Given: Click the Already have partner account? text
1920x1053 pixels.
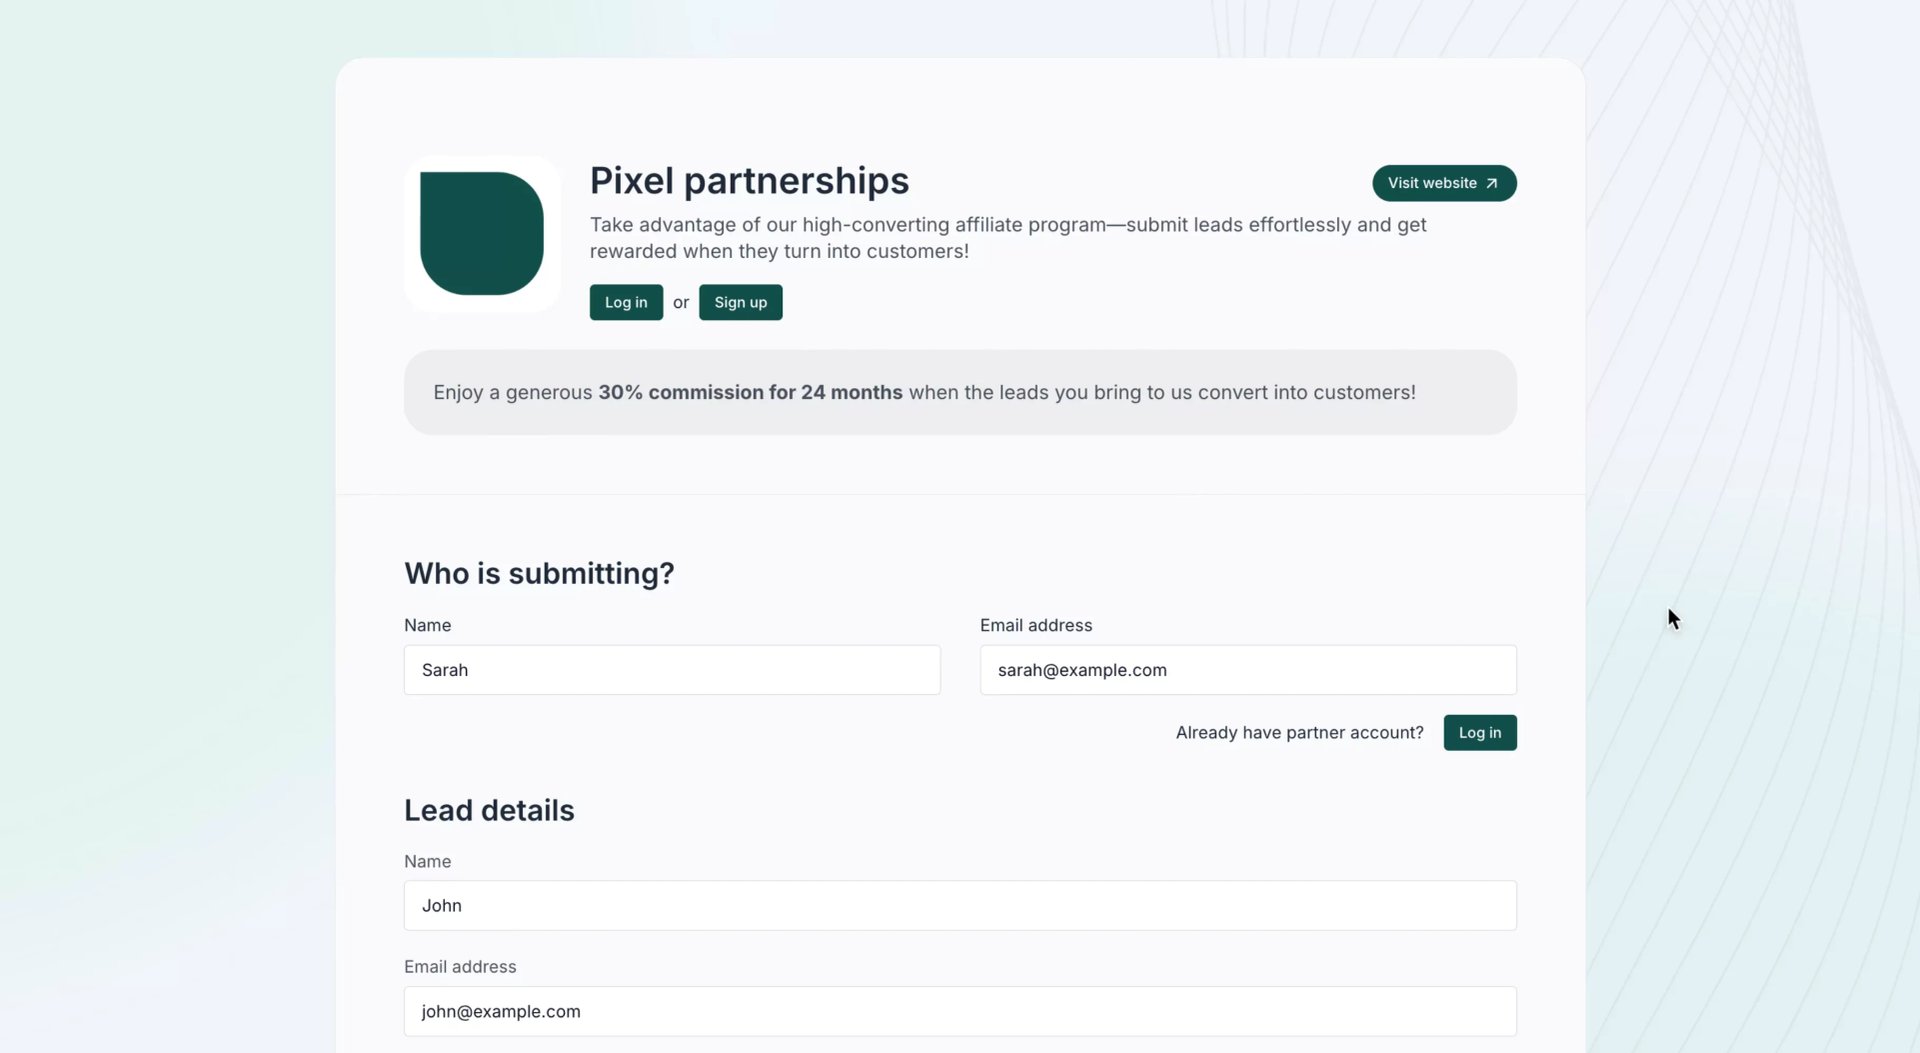Looking at the screenshot, I should coord(1299,733).
